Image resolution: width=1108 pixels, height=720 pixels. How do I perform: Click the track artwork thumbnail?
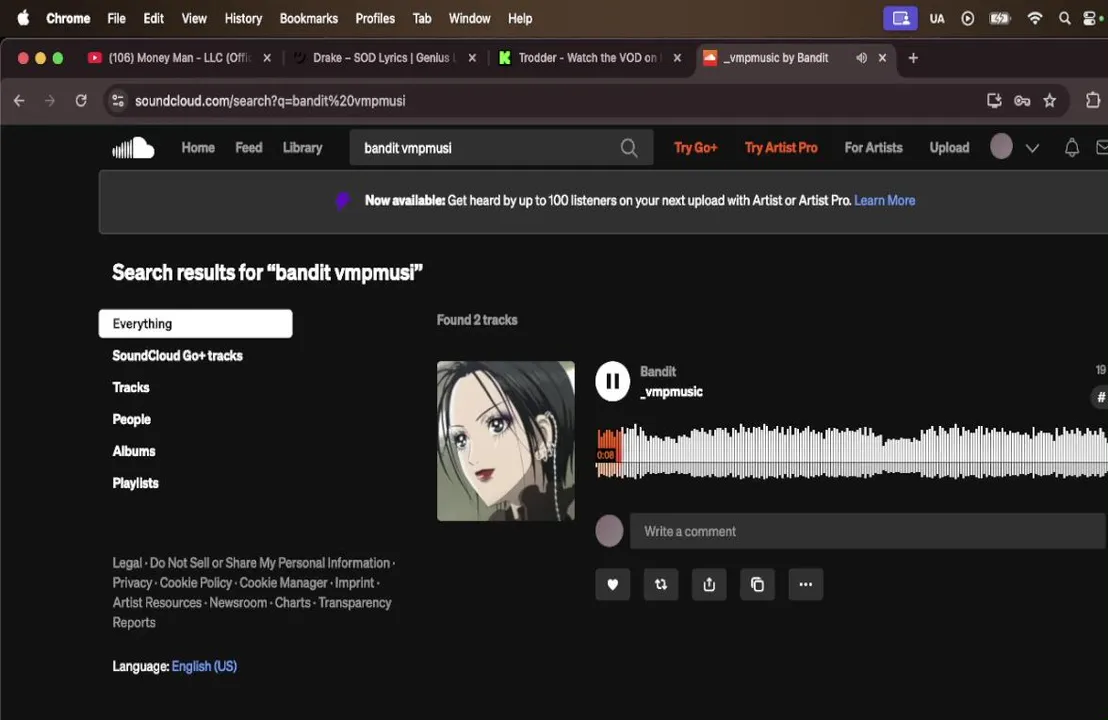[x=505, y=441]
